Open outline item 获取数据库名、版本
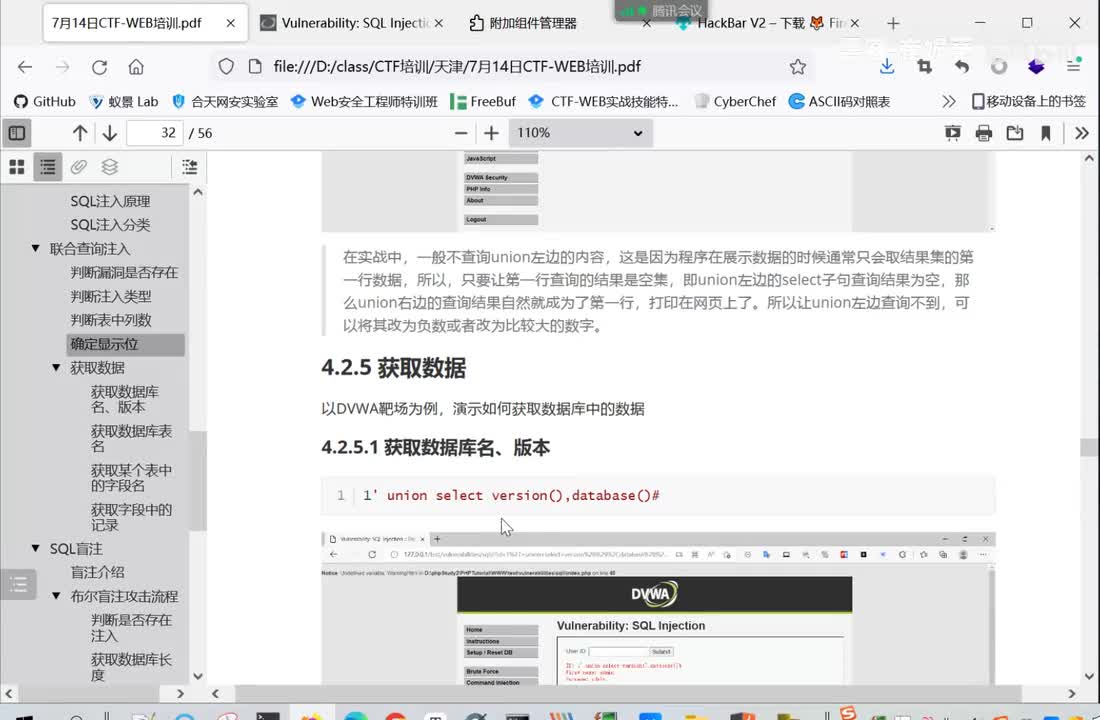 (x=125, y=399)
